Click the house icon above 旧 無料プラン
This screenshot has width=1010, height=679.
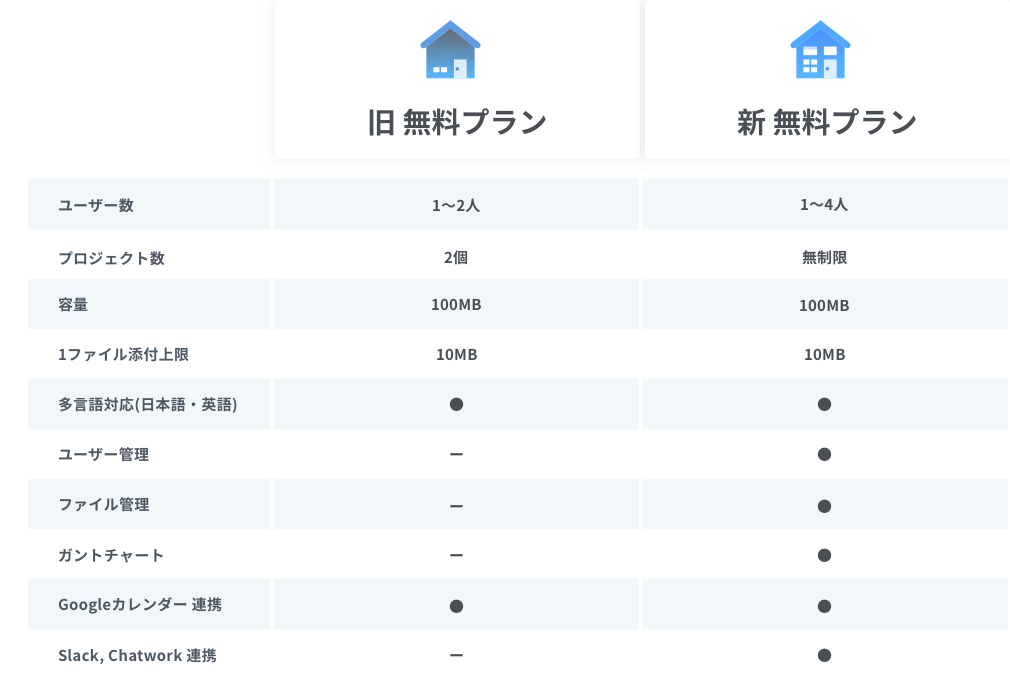451,50
